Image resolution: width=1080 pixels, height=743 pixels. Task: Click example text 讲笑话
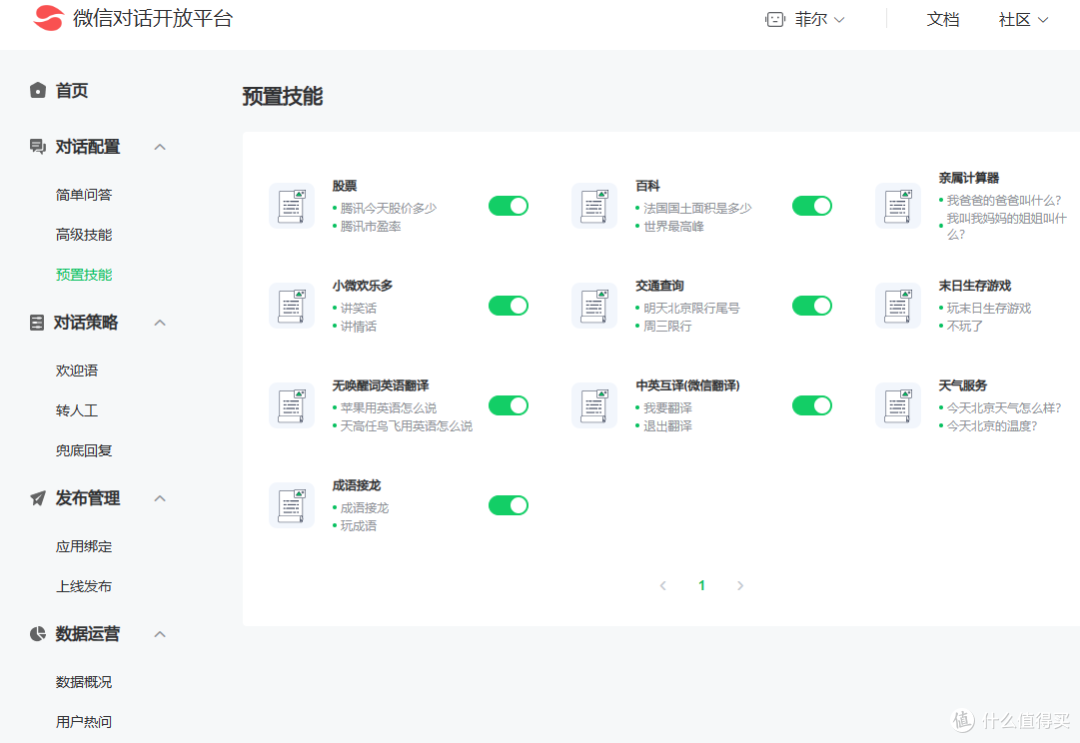(x=358, y=308)
